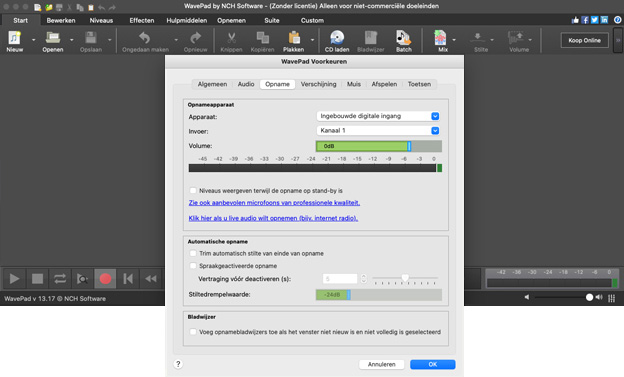The height and width of the screenshot is (377, 624).
Task: Click the Opslaan disk icon
Action: tap(91, 38)
